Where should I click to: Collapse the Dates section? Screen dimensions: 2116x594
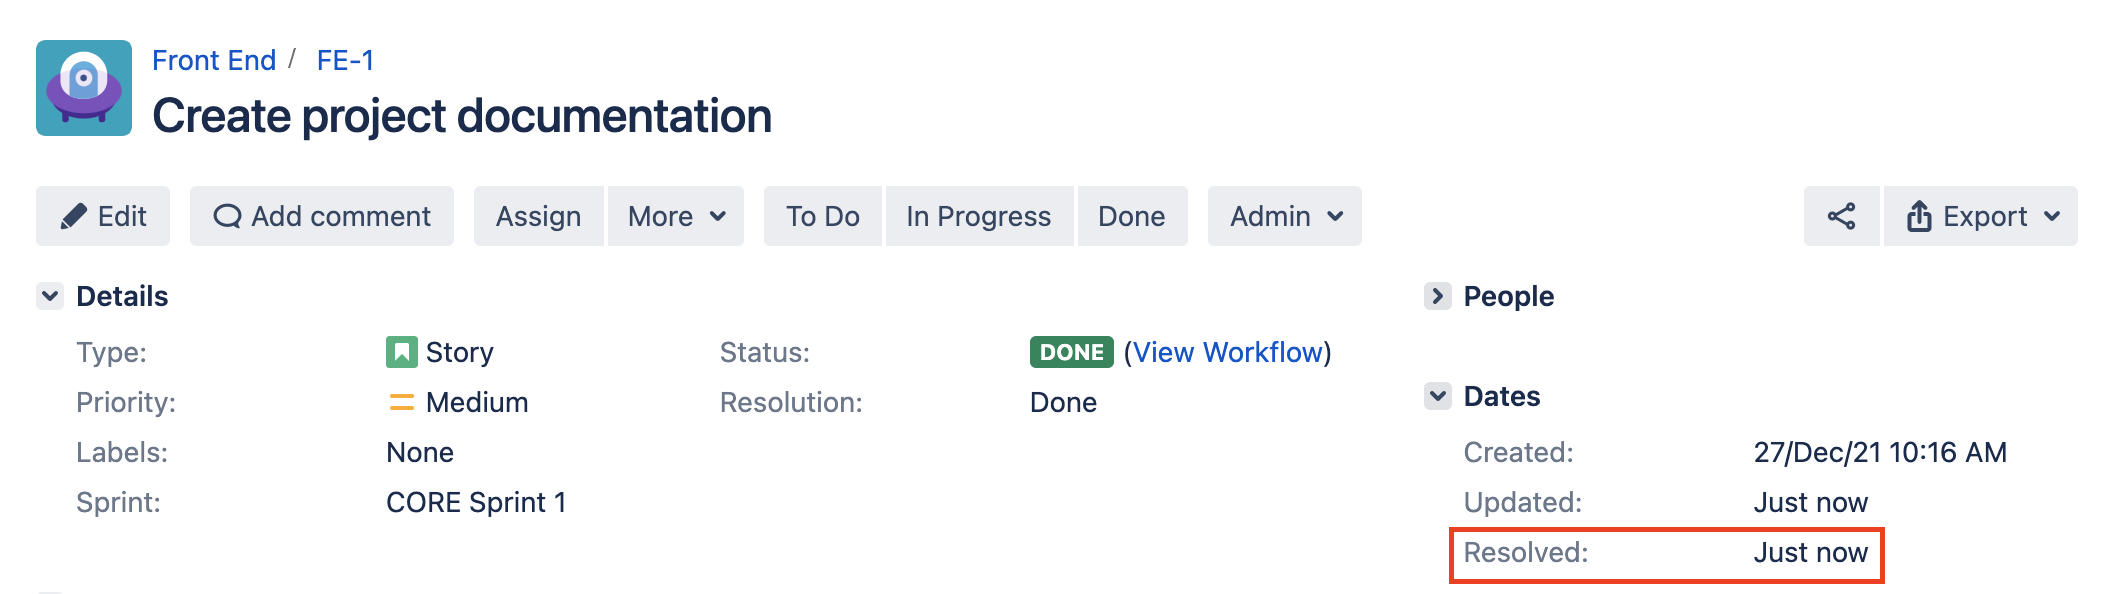[x=1437, y=396]
